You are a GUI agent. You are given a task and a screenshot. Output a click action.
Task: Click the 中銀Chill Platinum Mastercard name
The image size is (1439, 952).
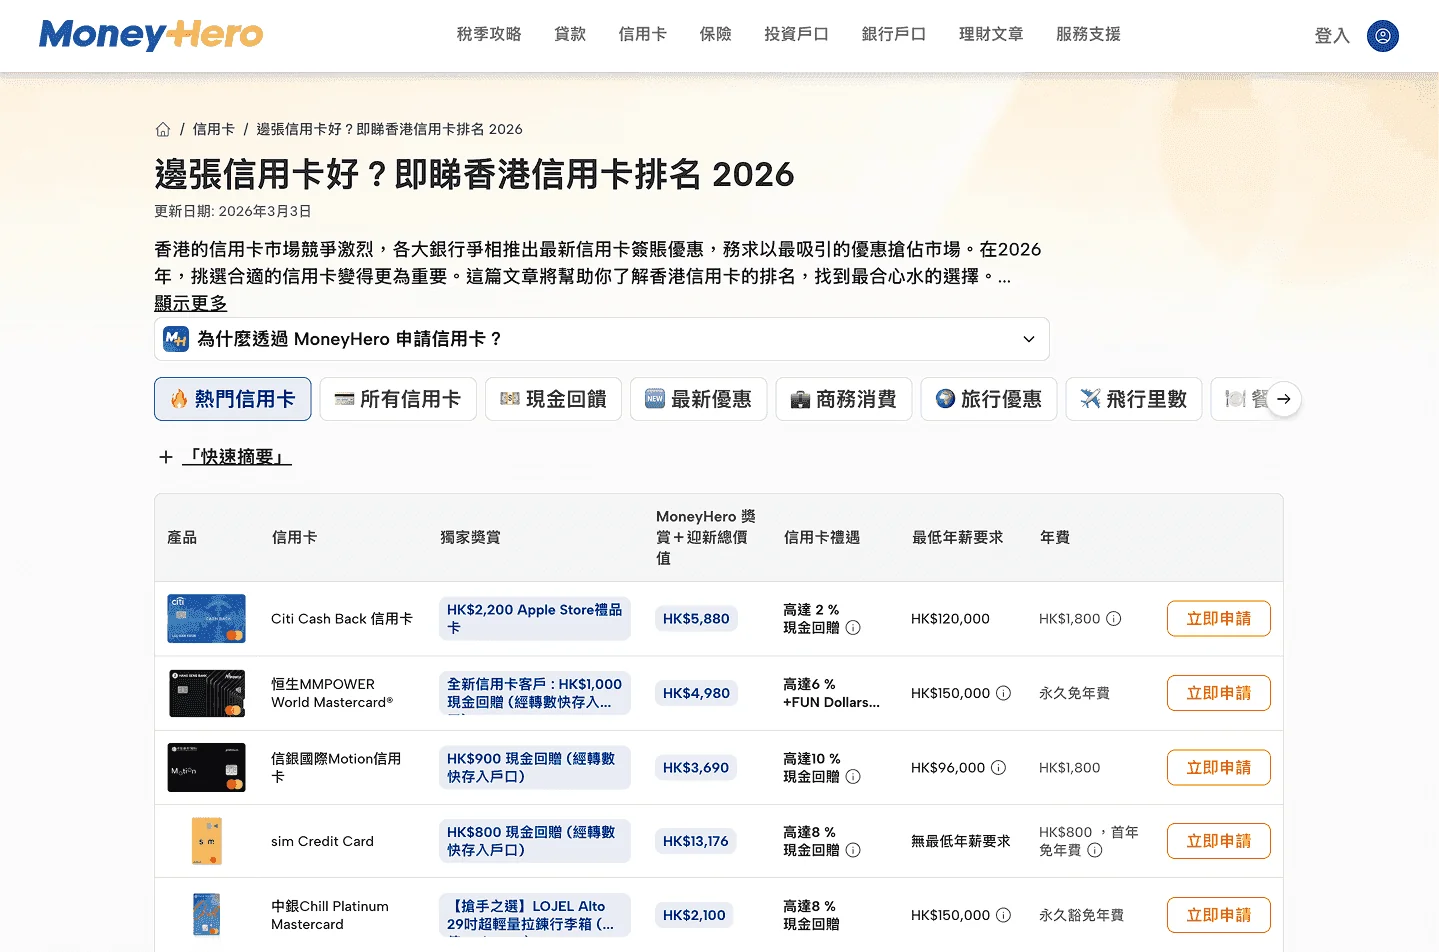330,915
